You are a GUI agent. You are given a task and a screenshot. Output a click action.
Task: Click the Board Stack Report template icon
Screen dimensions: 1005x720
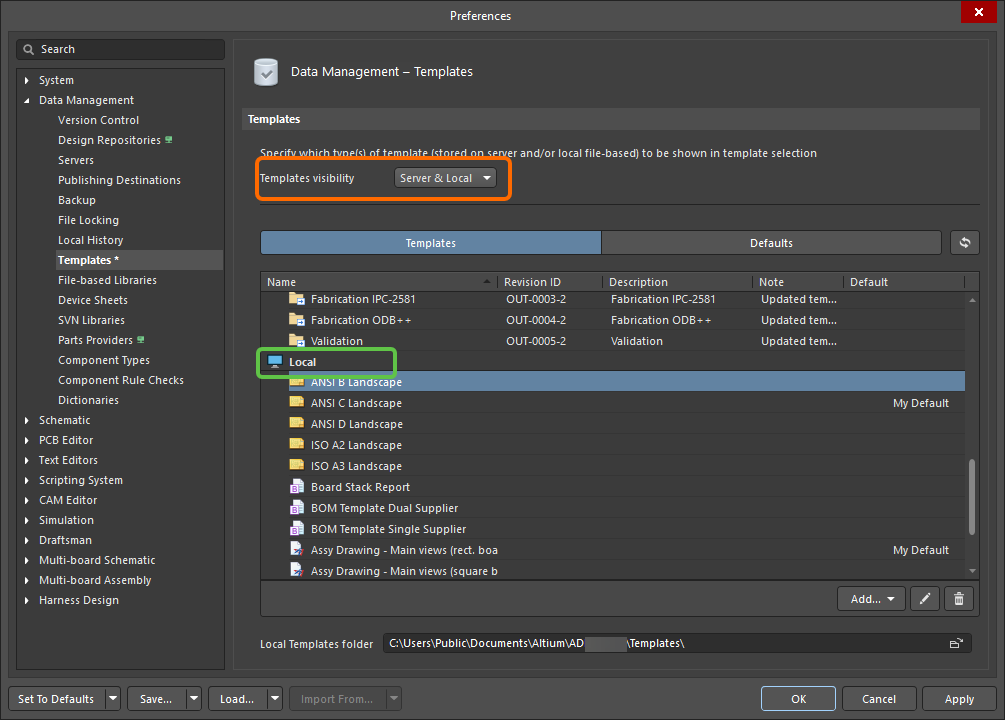coord(296,486)
